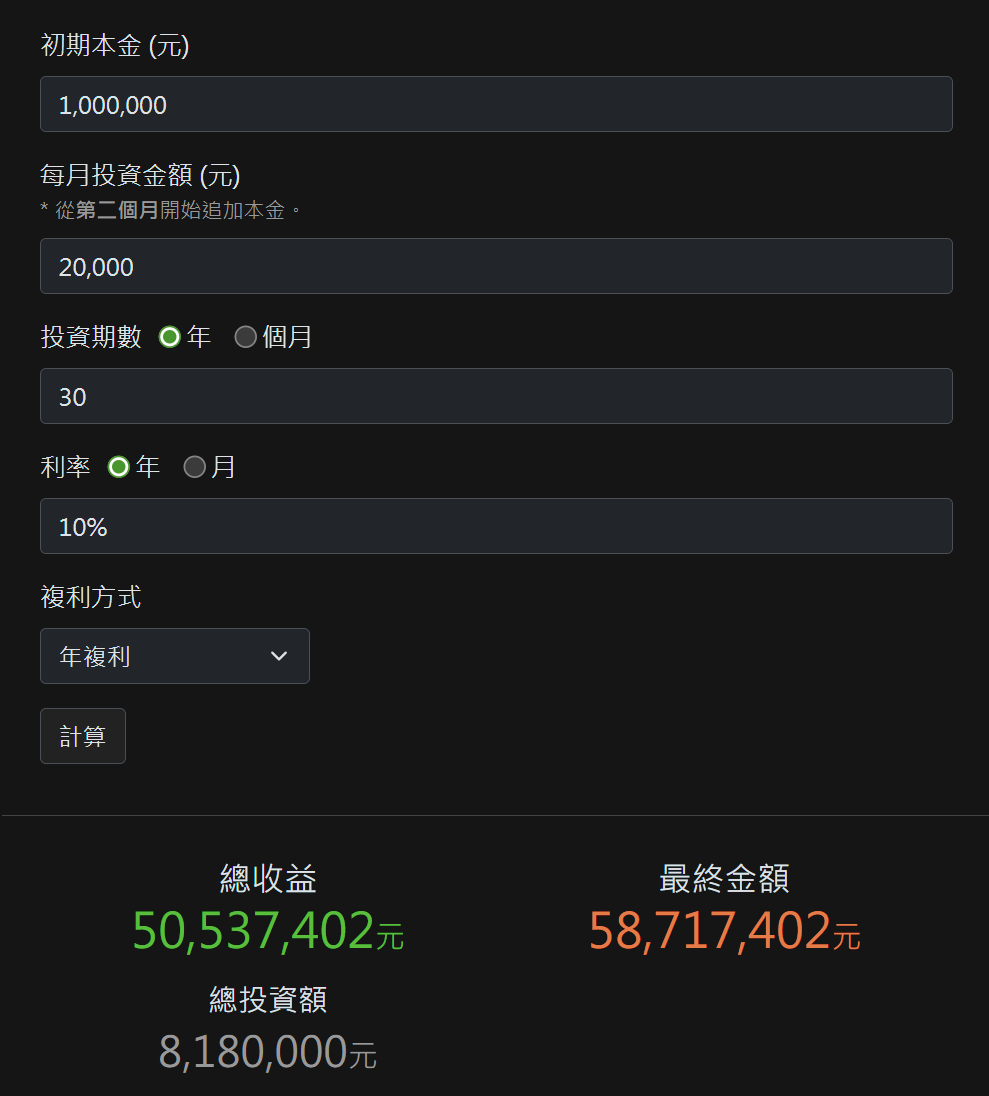Click the investment period field showing 30
989x1096 pixels.
pos(496,396)
